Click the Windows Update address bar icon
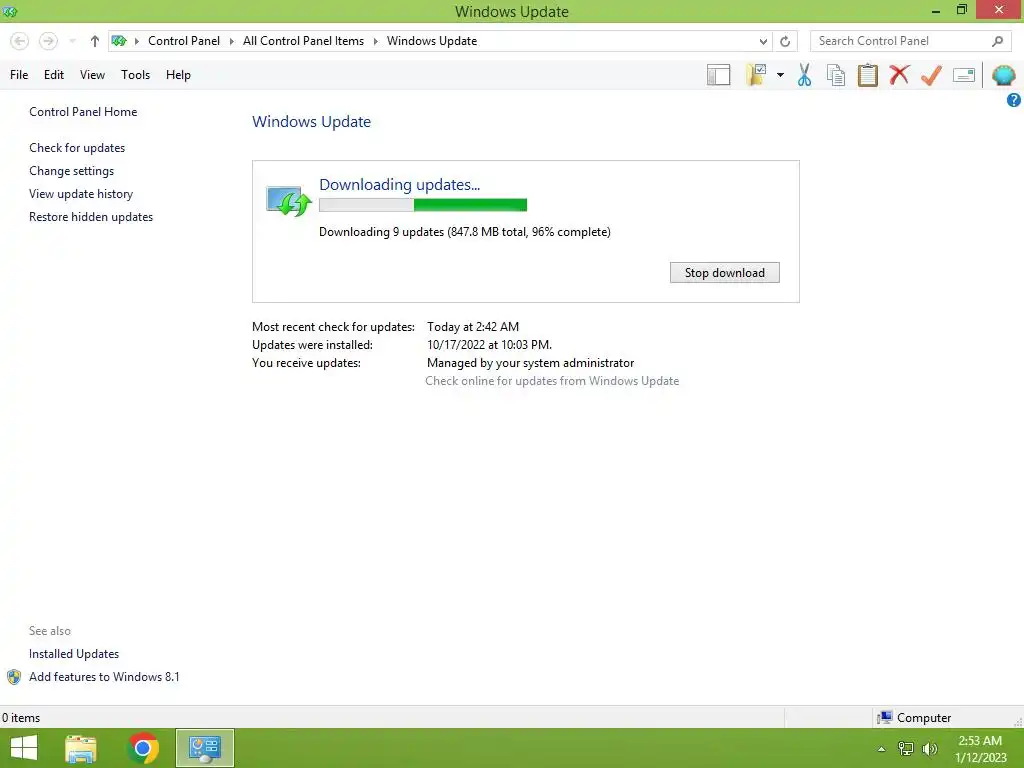Screen dimensions: 1024x768 pos(119,41)
